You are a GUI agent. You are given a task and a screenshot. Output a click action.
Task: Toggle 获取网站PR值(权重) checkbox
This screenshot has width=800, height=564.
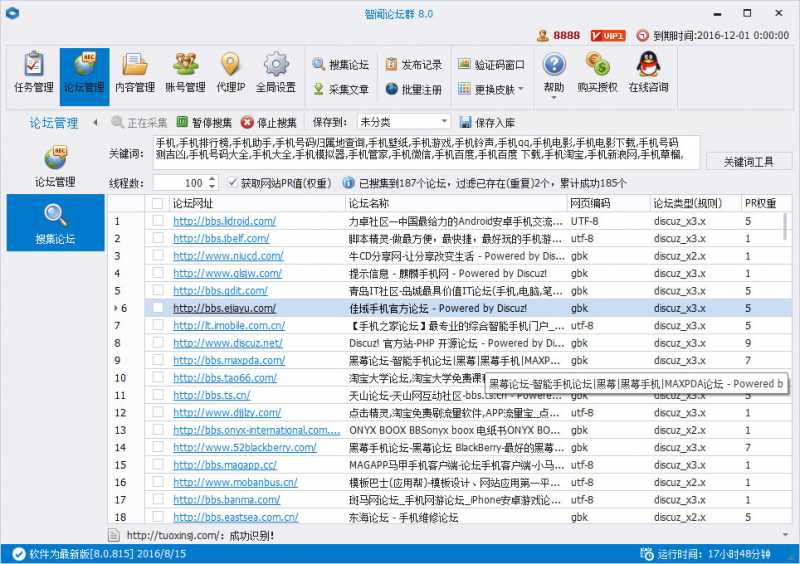[234, 183]
